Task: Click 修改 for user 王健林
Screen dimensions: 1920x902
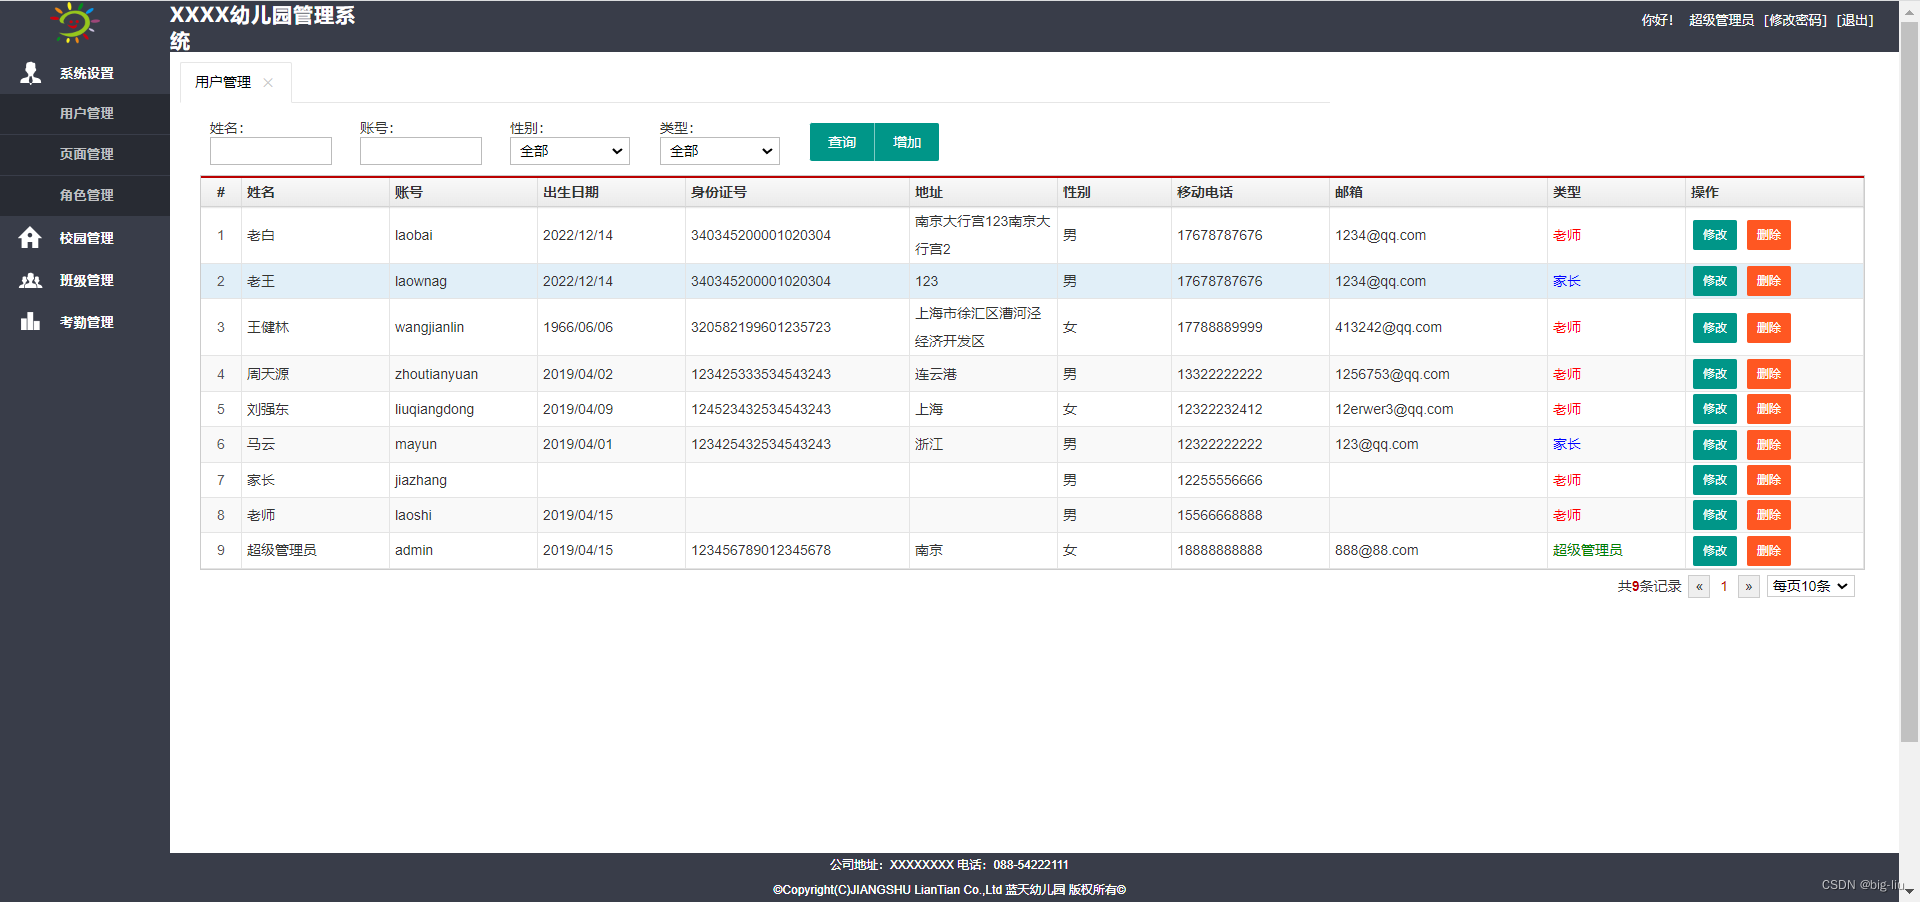Action: (1715, 328)
